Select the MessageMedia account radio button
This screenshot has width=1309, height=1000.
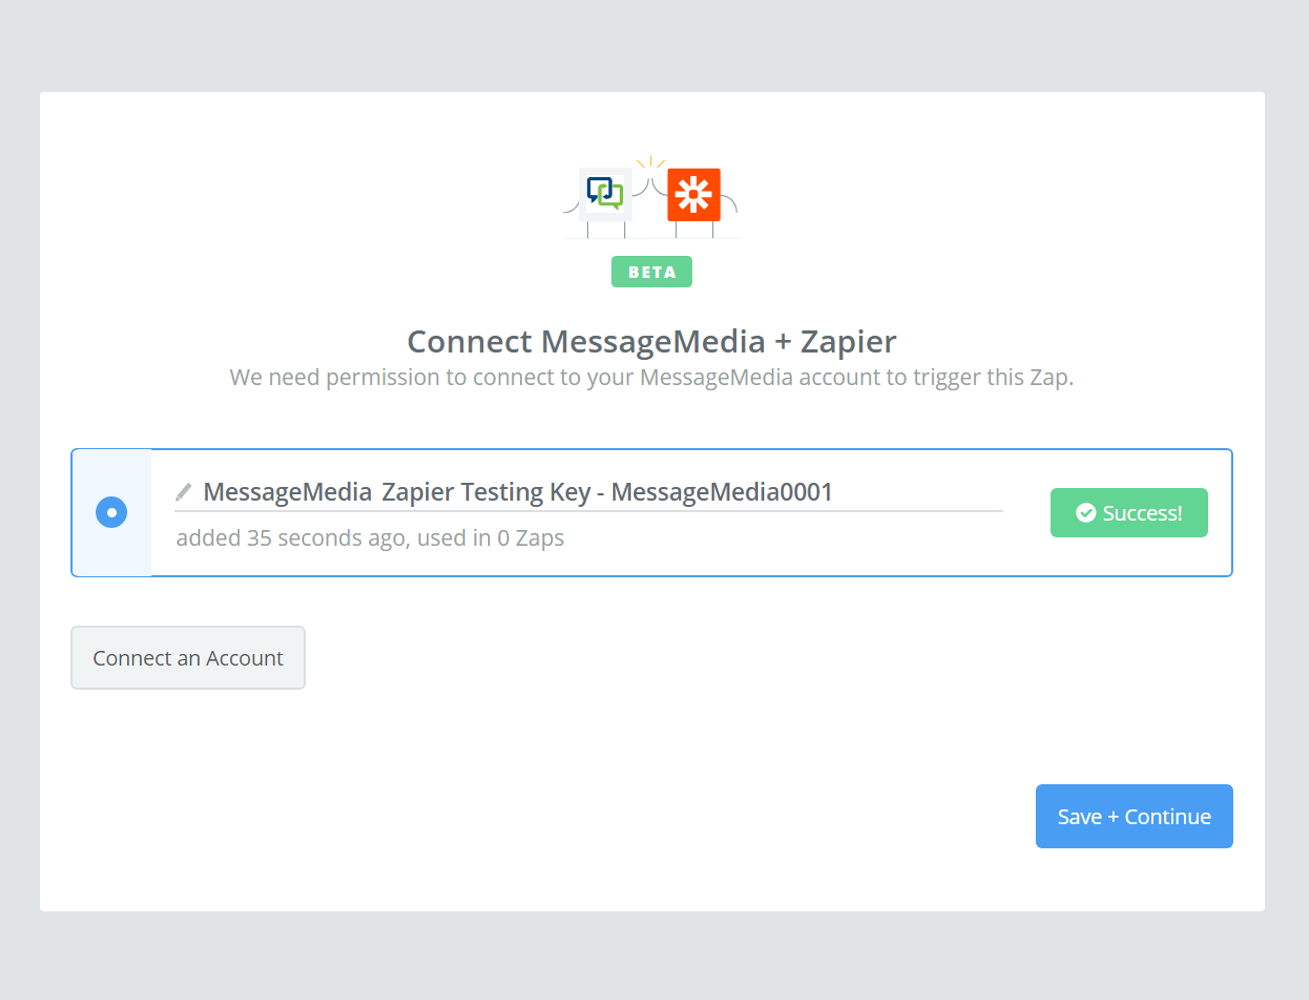click(x=111, y=513)
